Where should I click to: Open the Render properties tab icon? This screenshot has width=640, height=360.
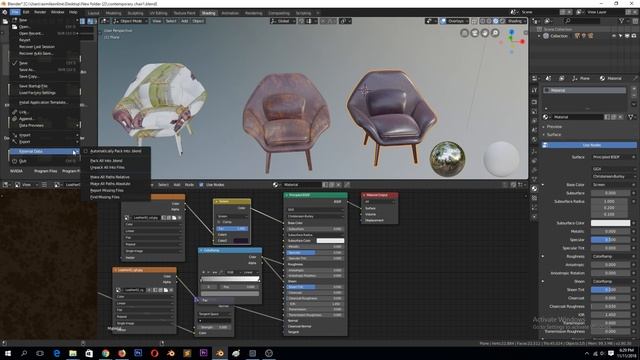[534, 102]
